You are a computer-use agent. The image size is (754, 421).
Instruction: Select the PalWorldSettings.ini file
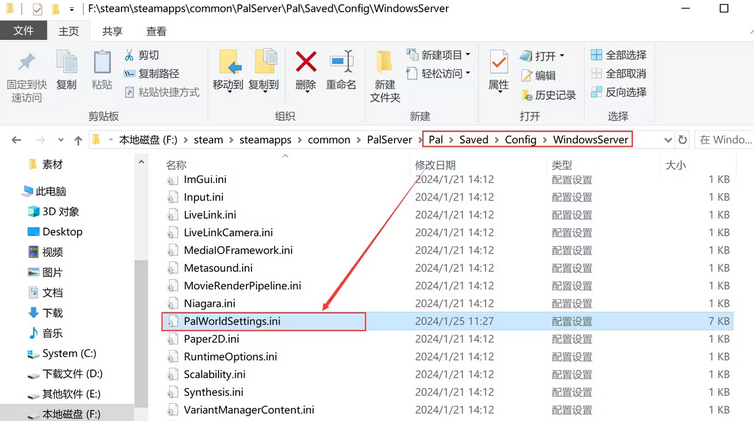tap(232, 322)
